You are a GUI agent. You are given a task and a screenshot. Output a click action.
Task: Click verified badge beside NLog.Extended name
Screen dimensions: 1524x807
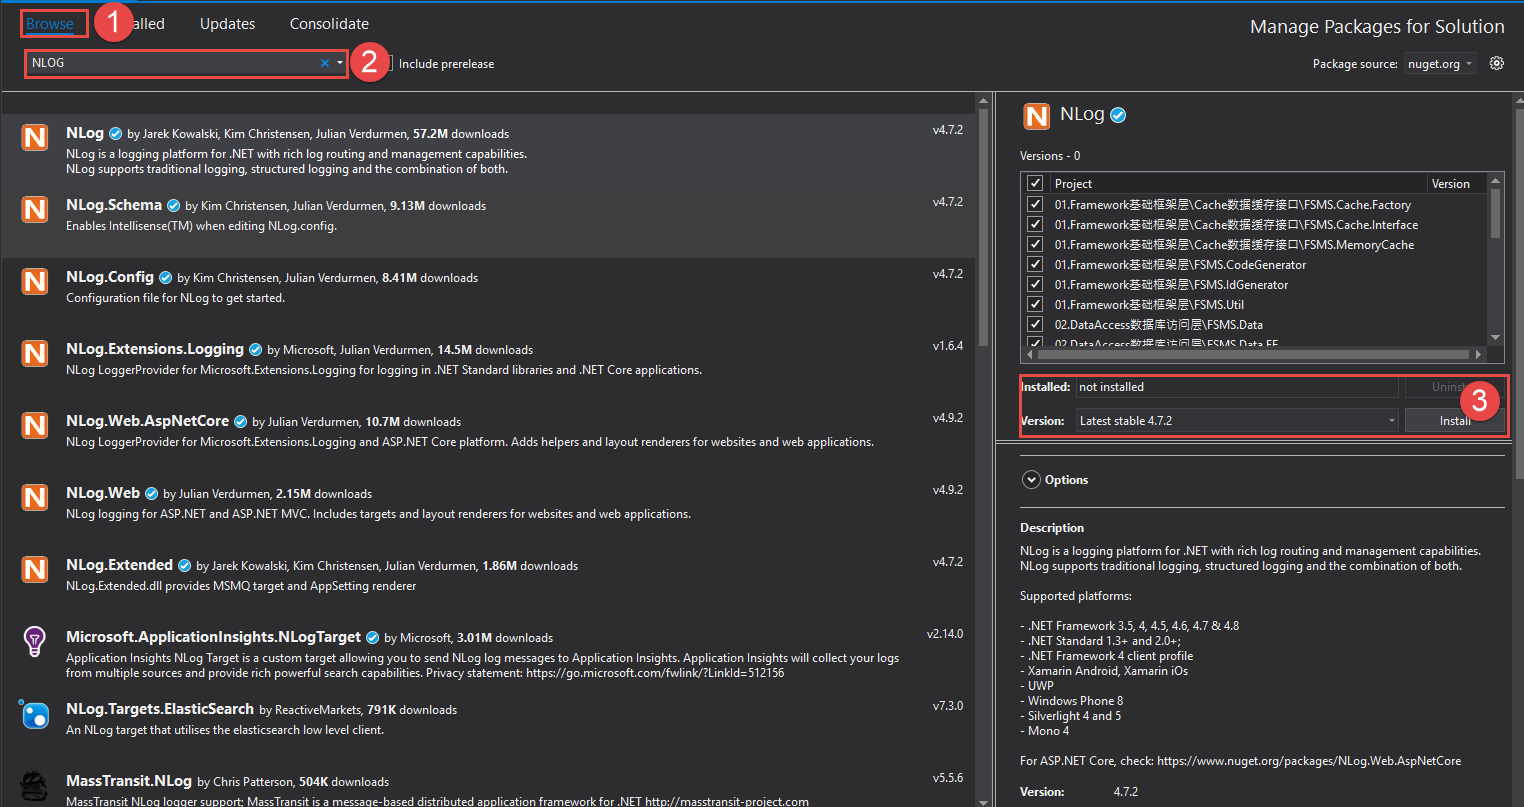point(184,566)
